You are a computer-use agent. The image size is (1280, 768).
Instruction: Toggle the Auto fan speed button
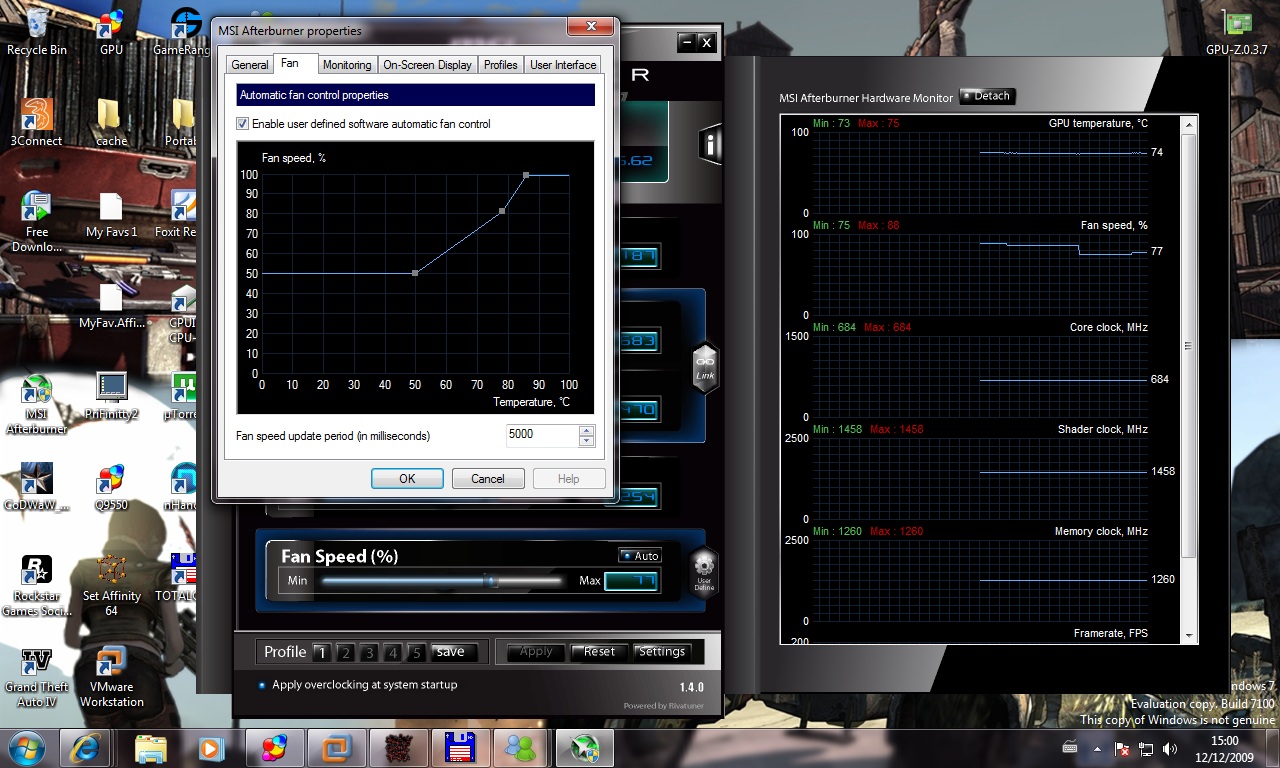(x=640, y=556)
